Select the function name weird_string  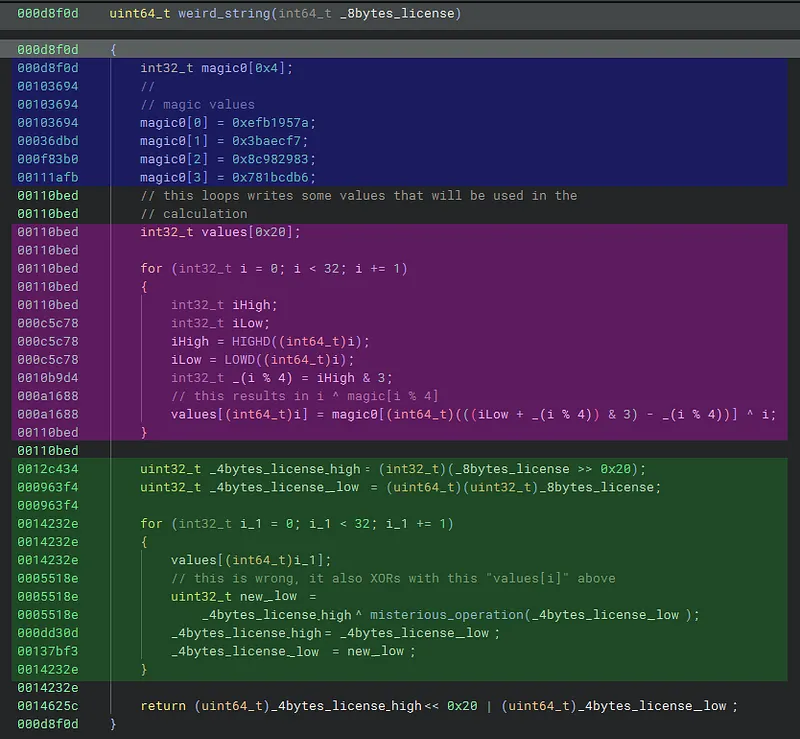pos(230,14)
